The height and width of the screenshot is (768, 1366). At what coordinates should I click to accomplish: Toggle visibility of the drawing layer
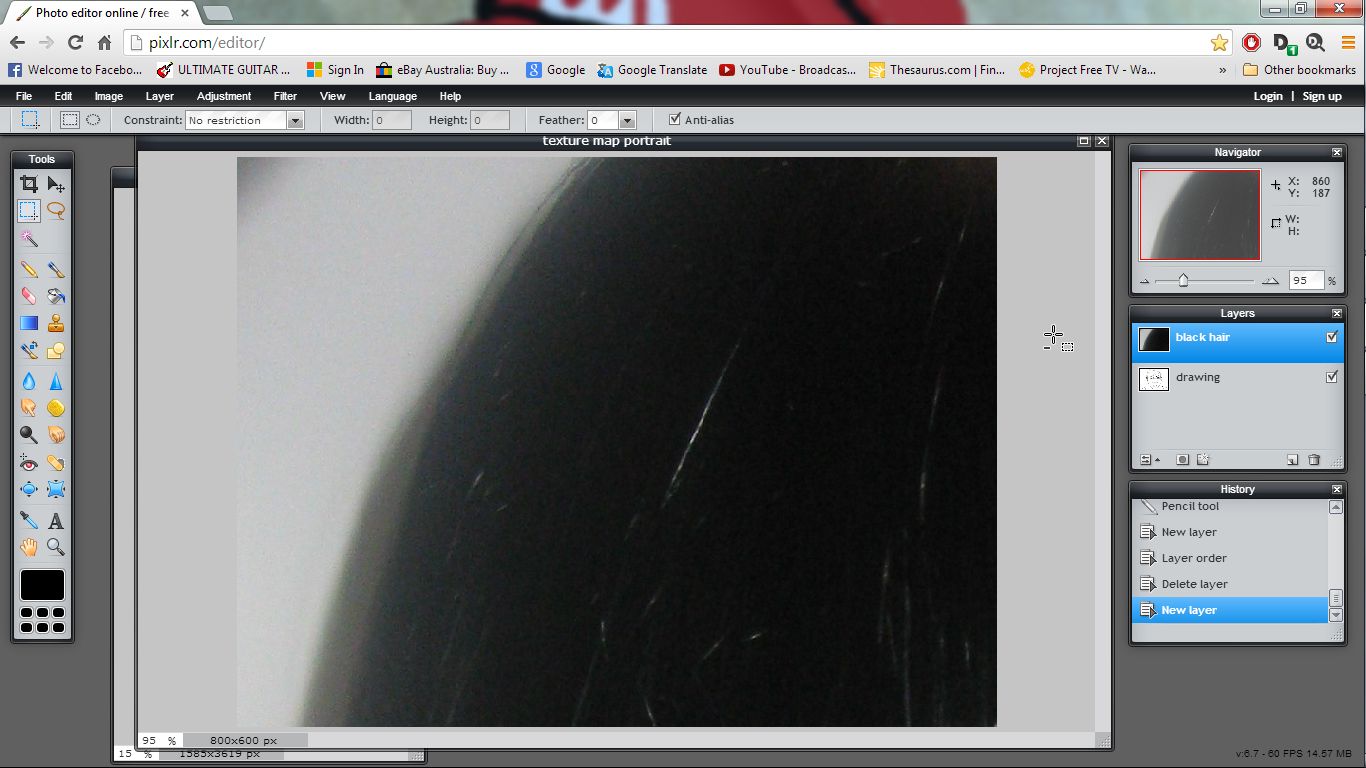point(1331,377)
